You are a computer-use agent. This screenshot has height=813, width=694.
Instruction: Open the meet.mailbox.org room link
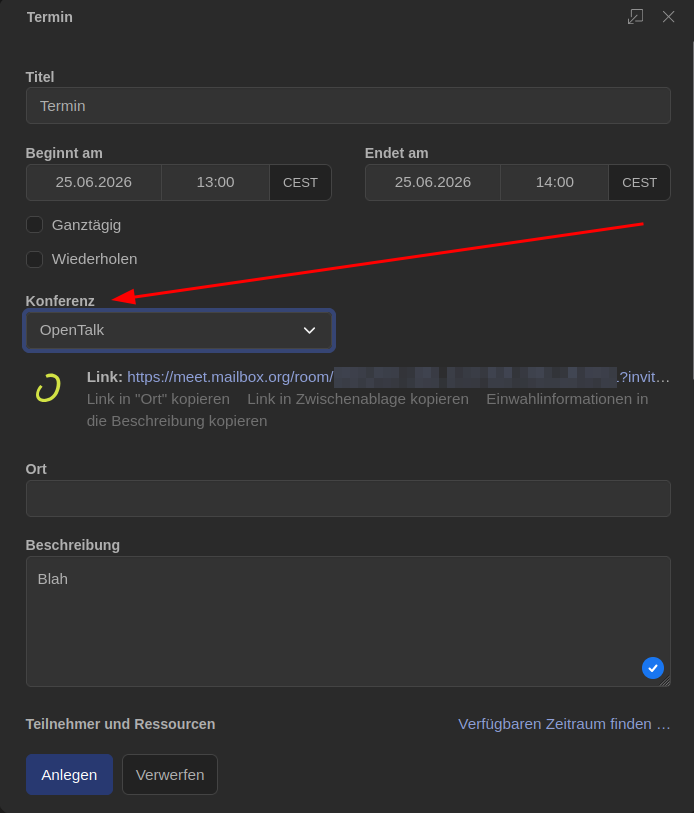(398, 377)
